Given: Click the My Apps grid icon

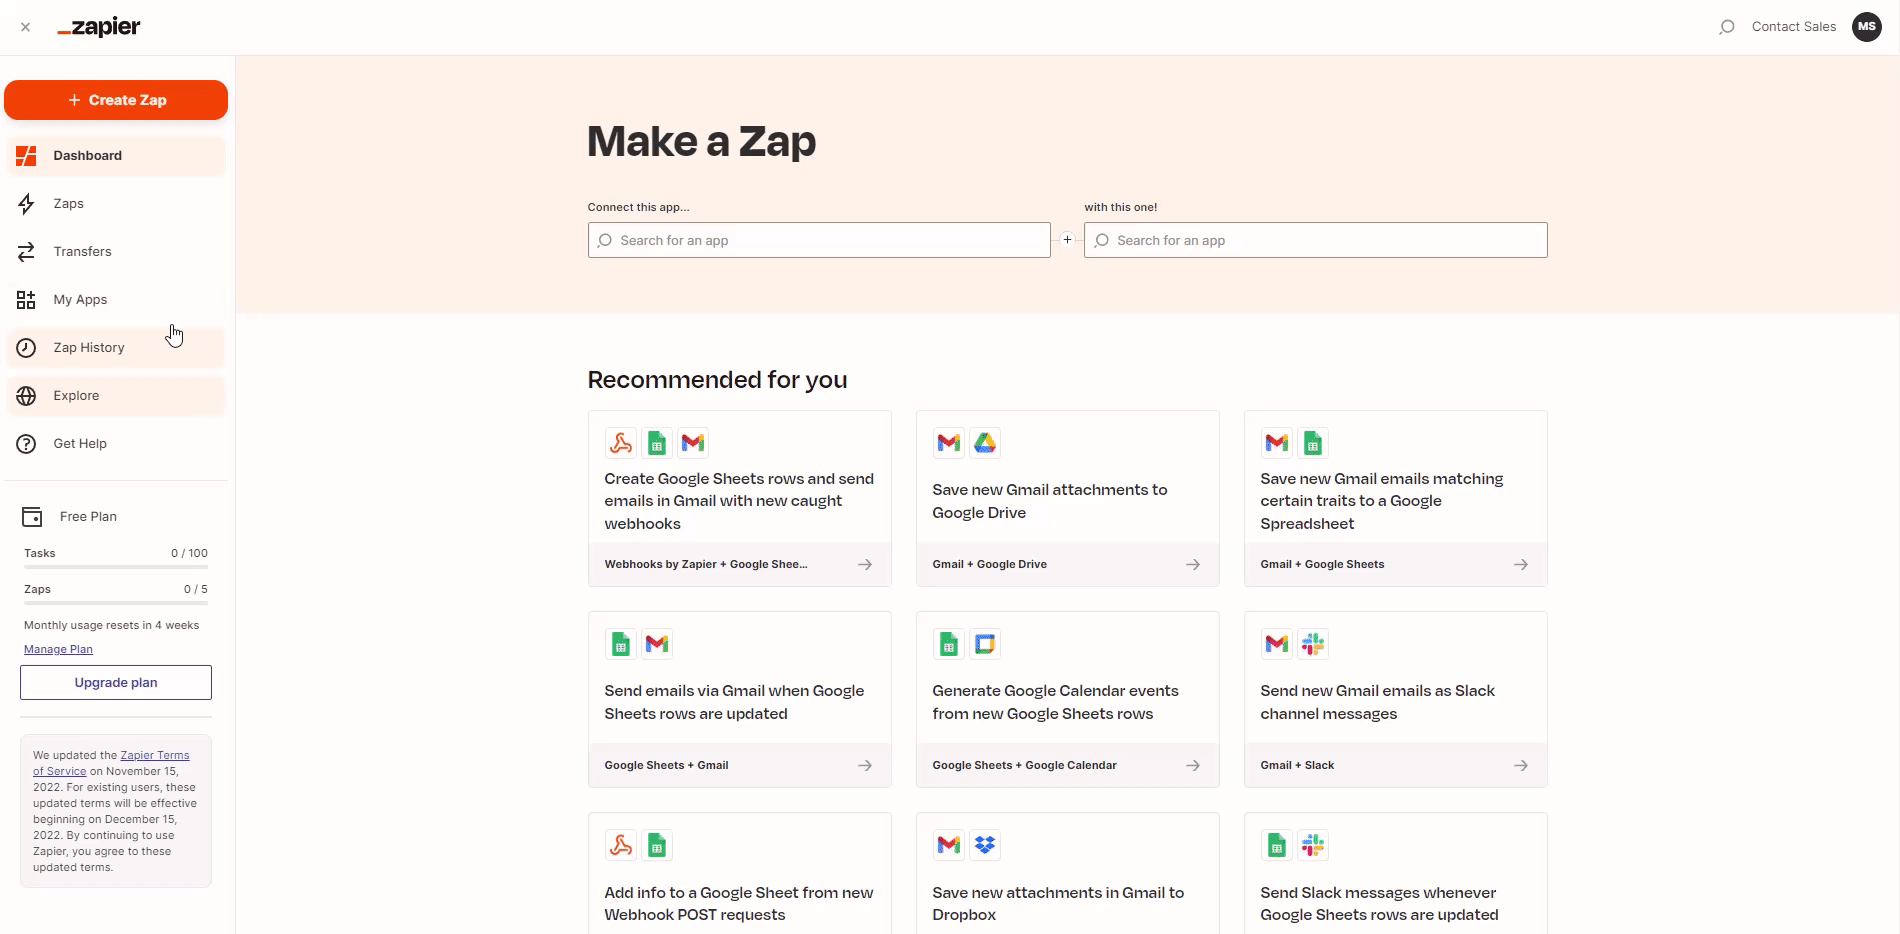Looking at the screenshot, I should tap(27, 300).
